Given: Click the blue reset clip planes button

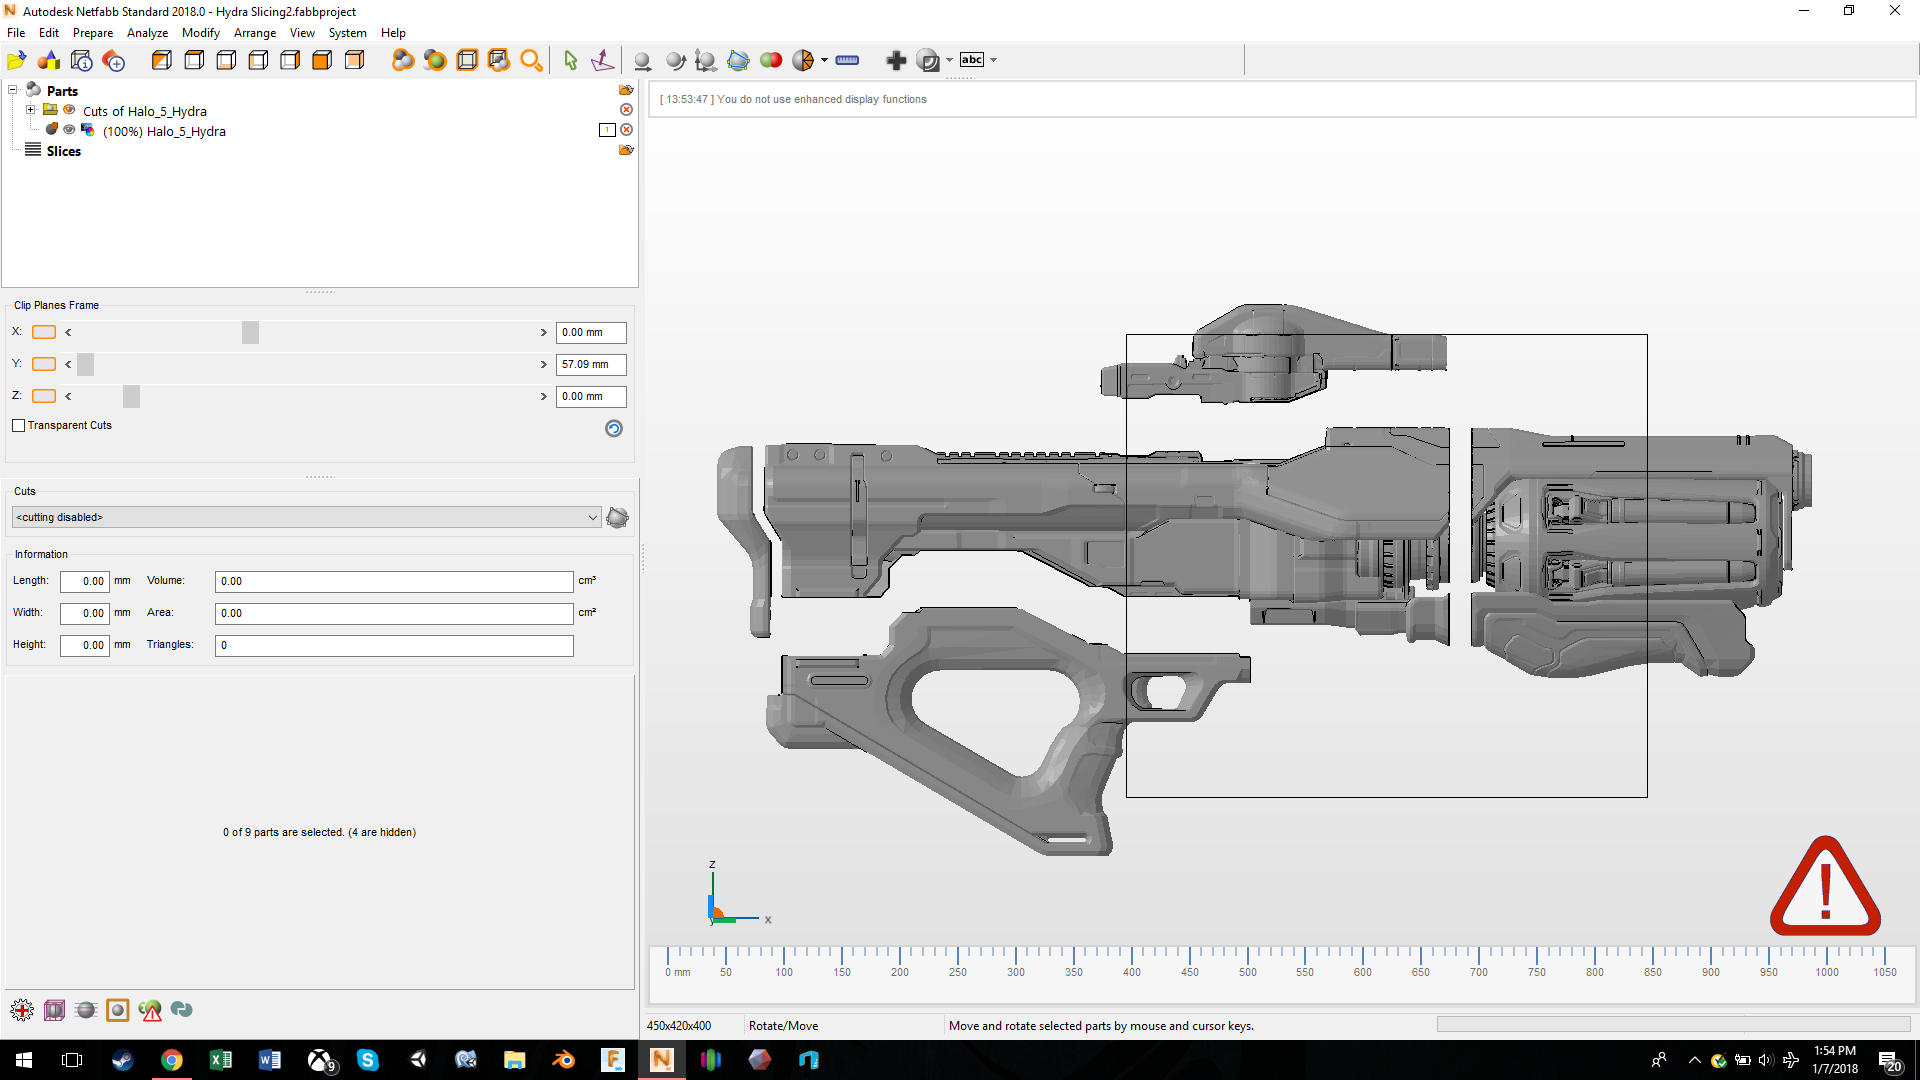Looking at the screenshot, I should click(x=614, y=428).
